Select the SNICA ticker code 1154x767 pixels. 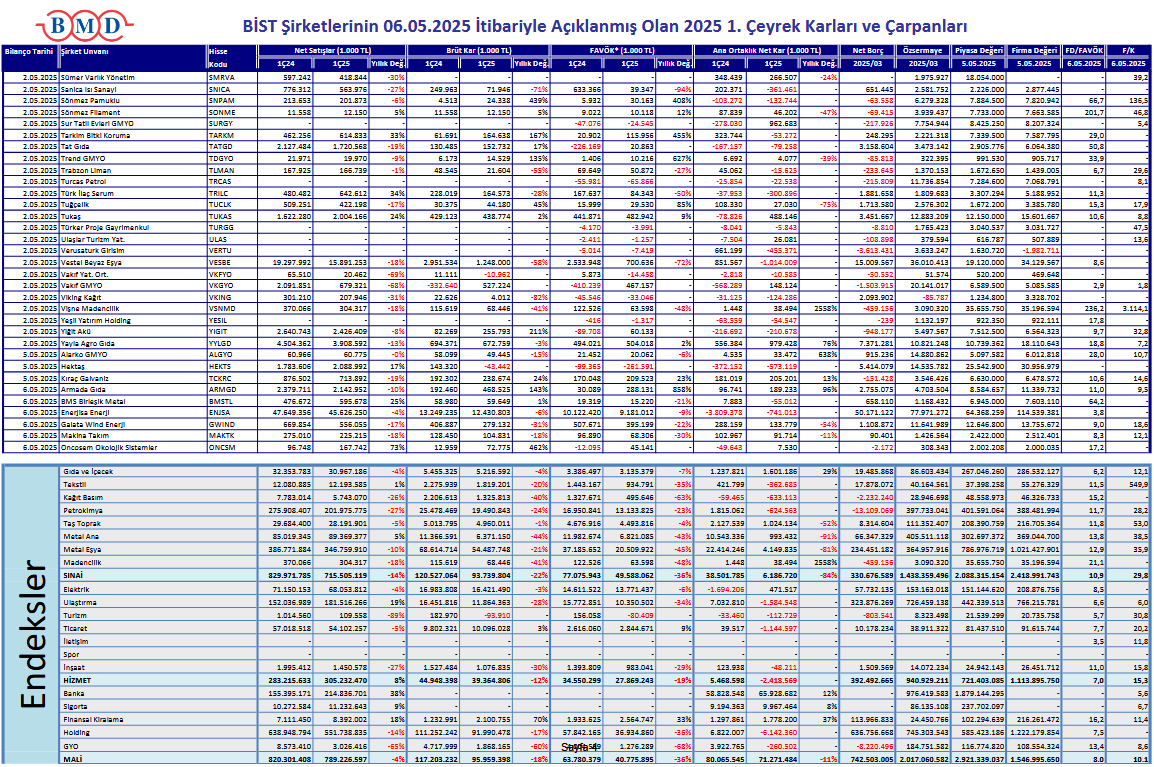click(x=220, y=89)
